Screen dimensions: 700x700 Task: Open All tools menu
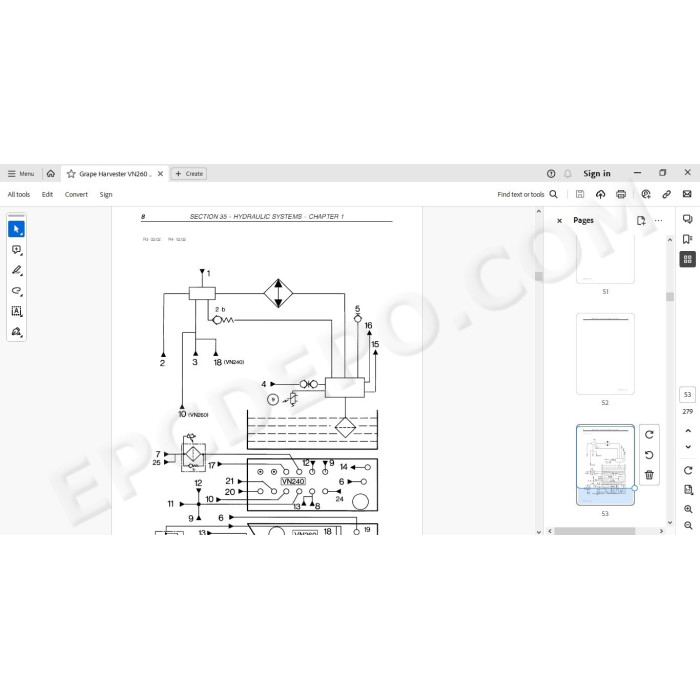pos(19,194)
